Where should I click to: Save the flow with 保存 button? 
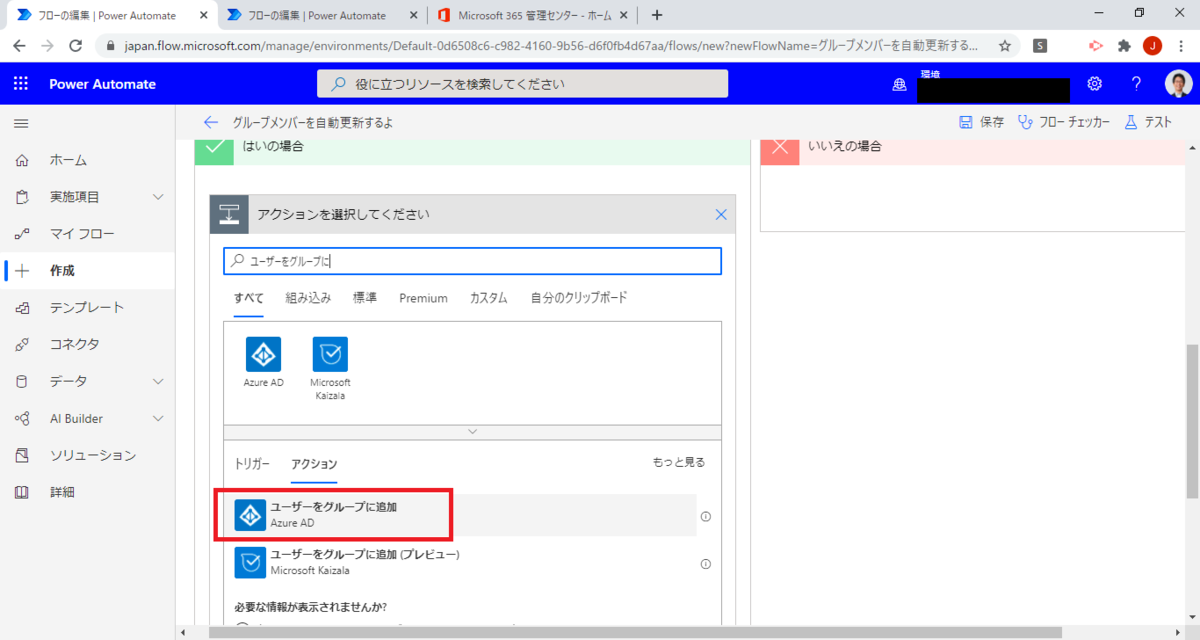pos(981,122)
